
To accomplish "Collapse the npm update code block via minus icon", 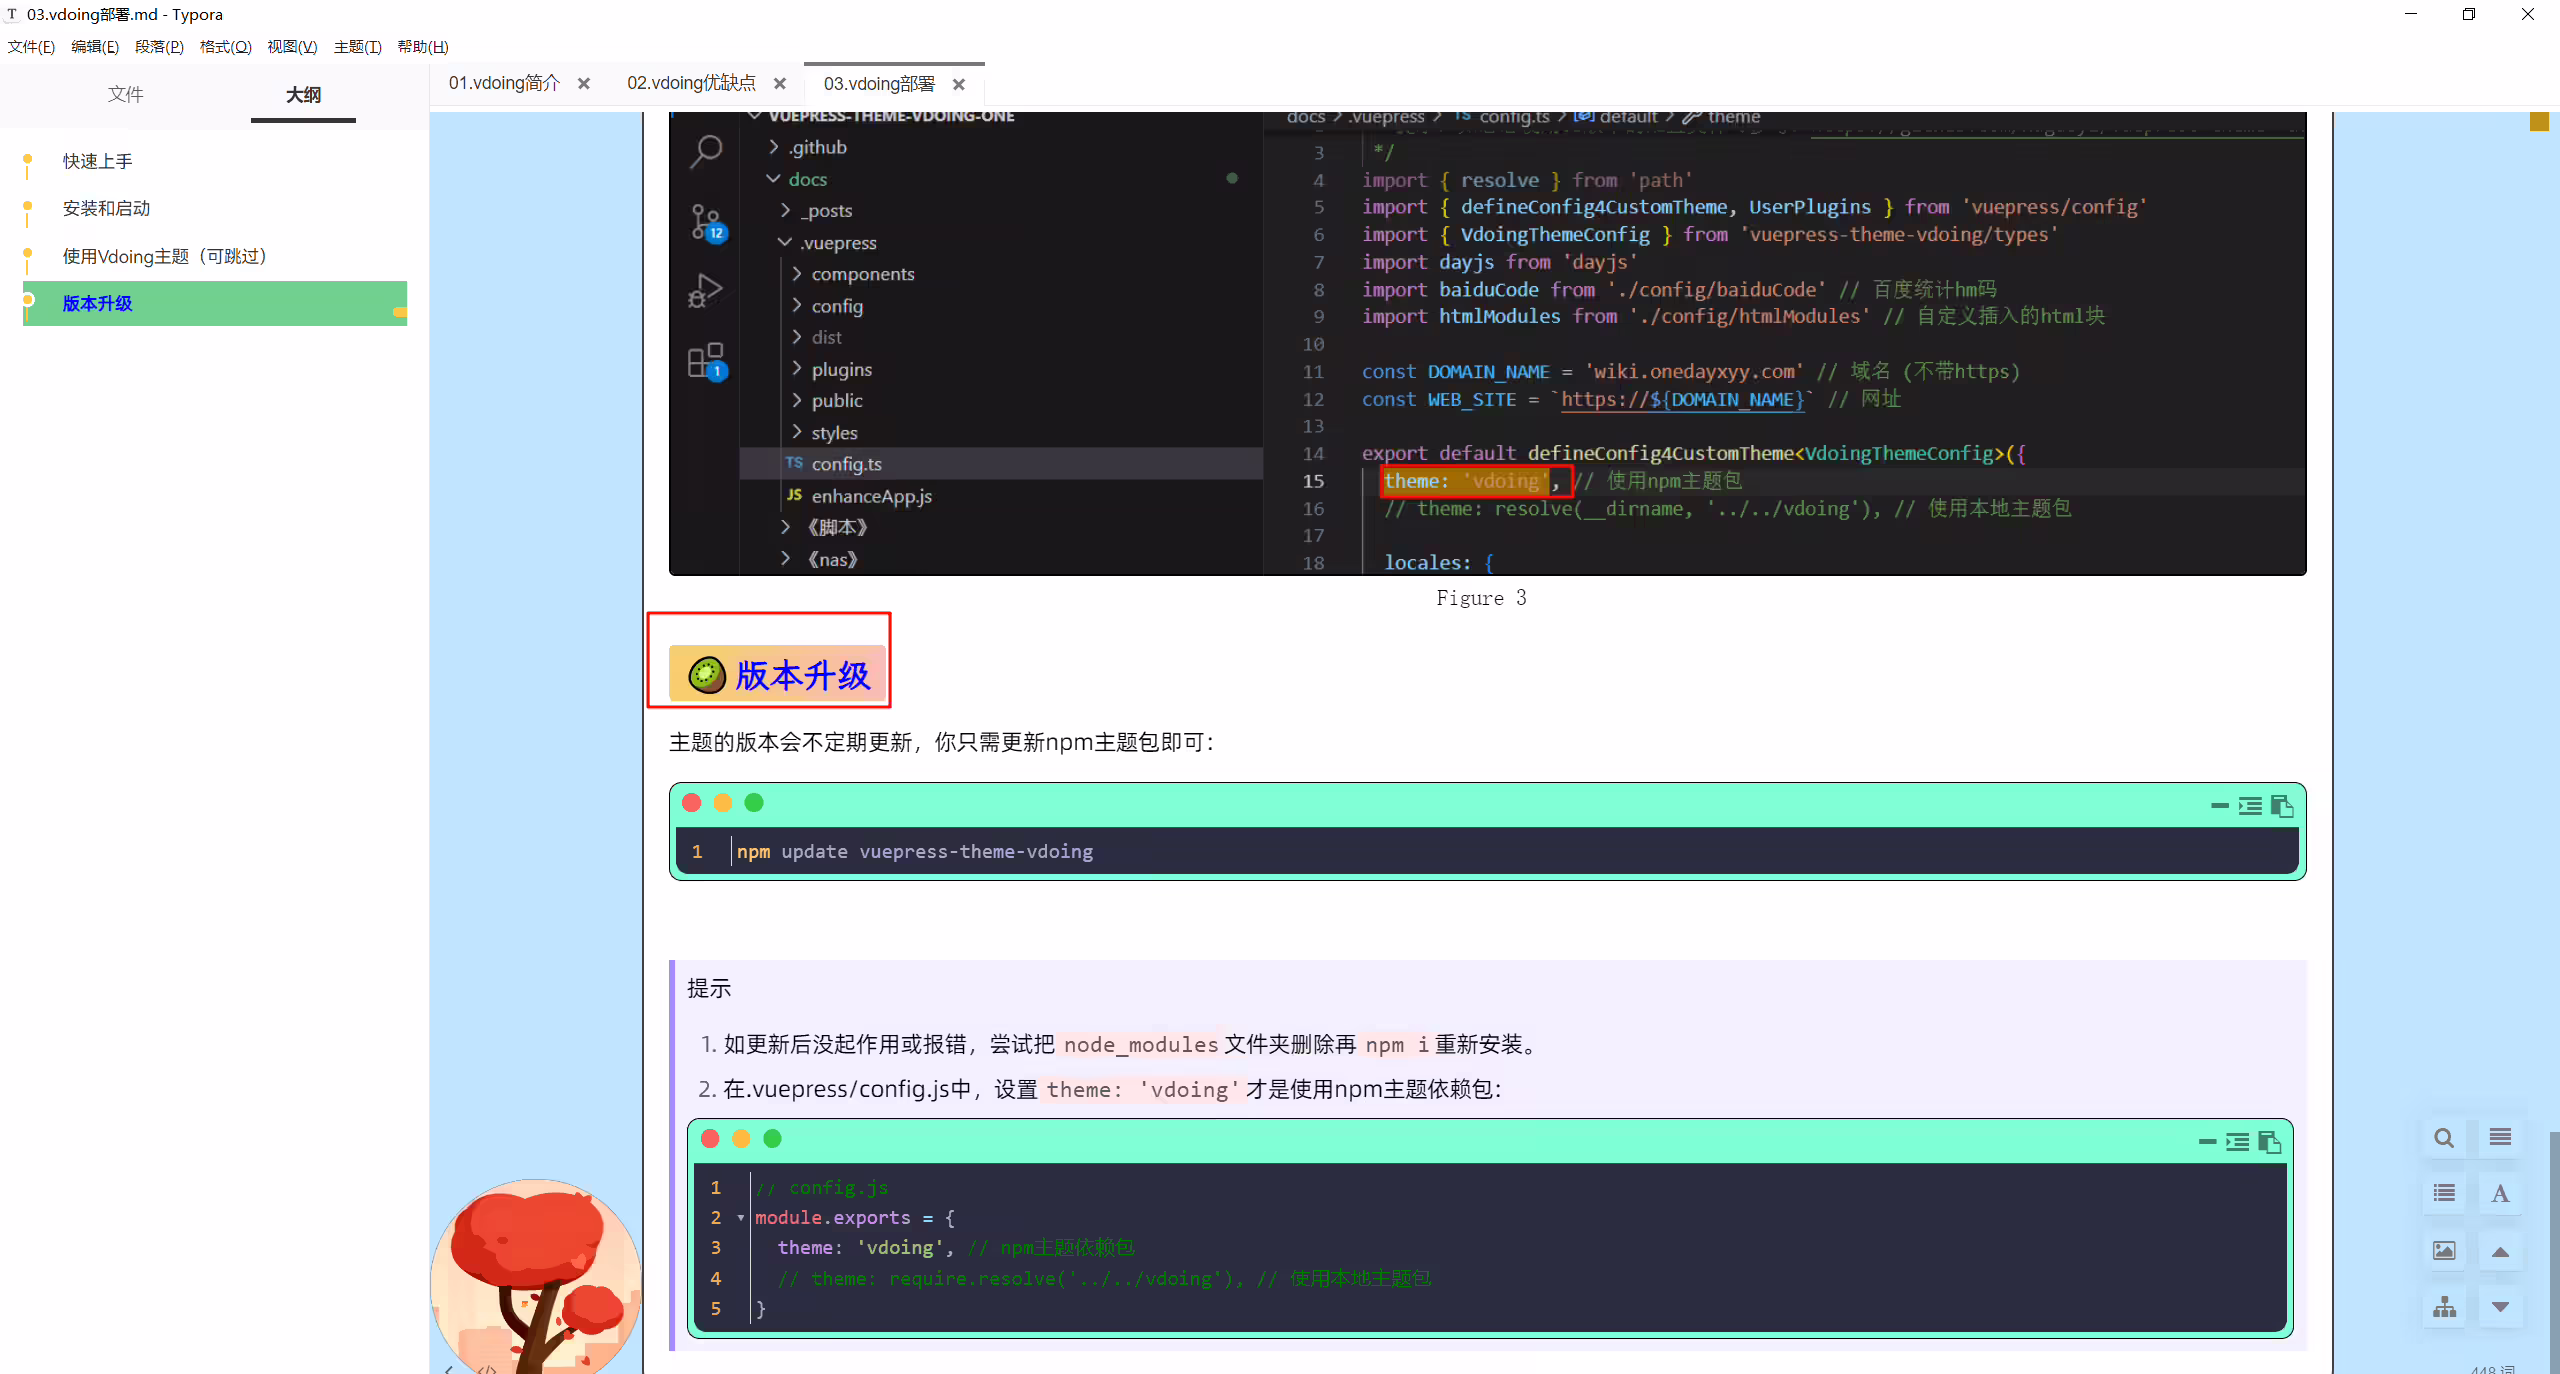I will coord(2220,805).
